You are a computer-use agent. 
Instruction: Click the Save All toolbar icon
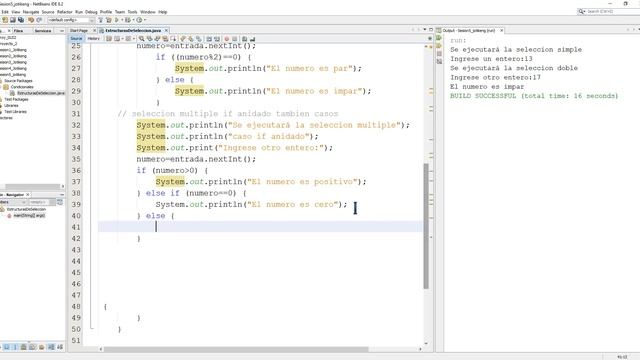(21, 20)
